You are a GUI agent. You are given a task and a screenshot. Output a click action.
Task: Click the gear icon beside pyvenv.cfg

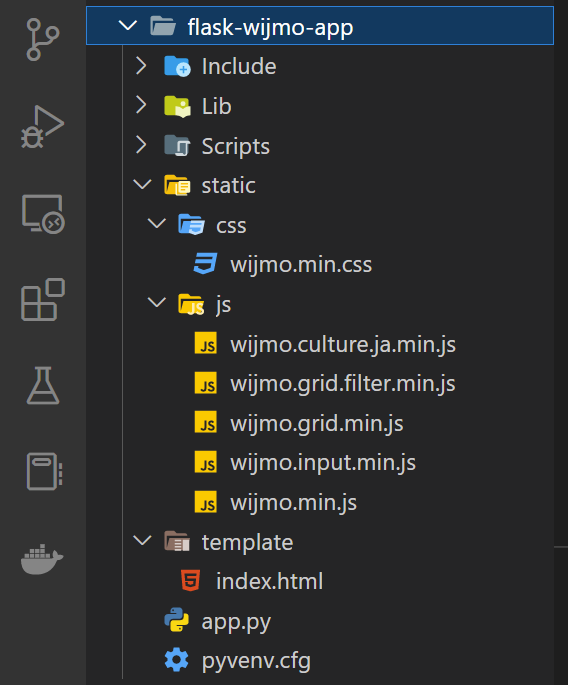point(177,660)
